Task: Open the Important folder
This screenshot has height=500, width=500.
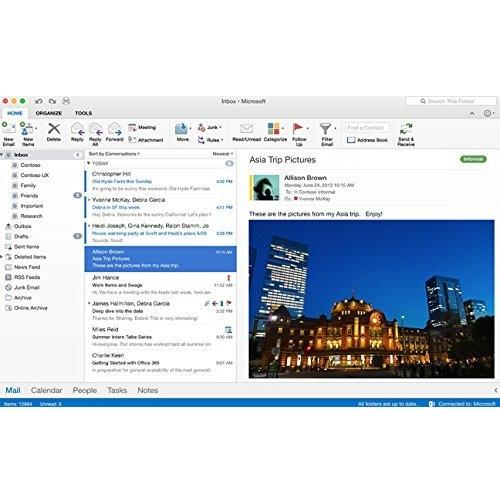Action: pos(32,206)
